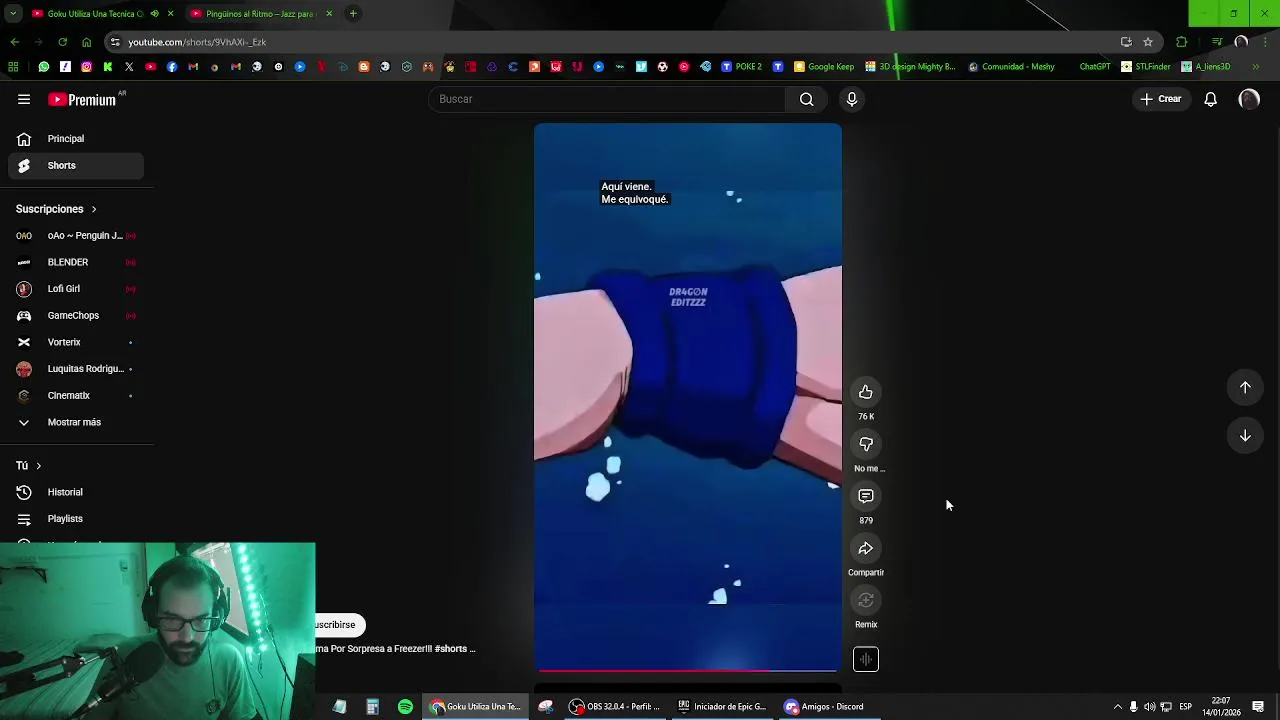
Task: Show hidden system tray icons chevron
Action: 1117,707
